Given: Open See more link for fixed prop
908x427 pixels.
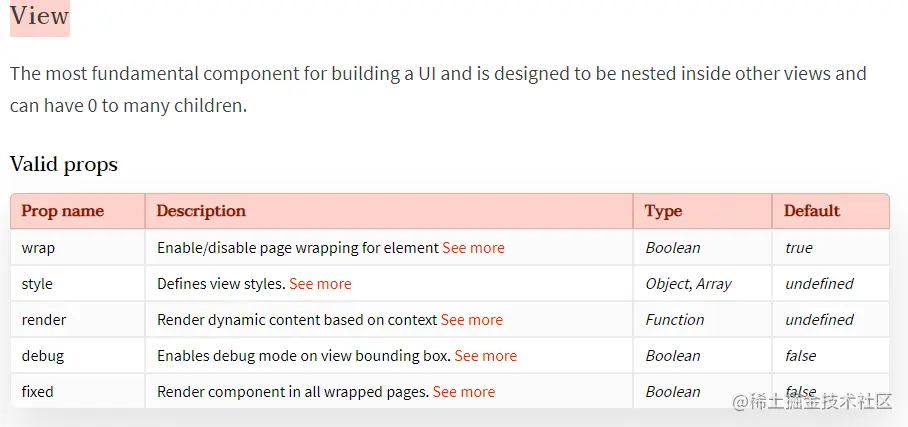Looking at the screenshot, I should 464,392.
